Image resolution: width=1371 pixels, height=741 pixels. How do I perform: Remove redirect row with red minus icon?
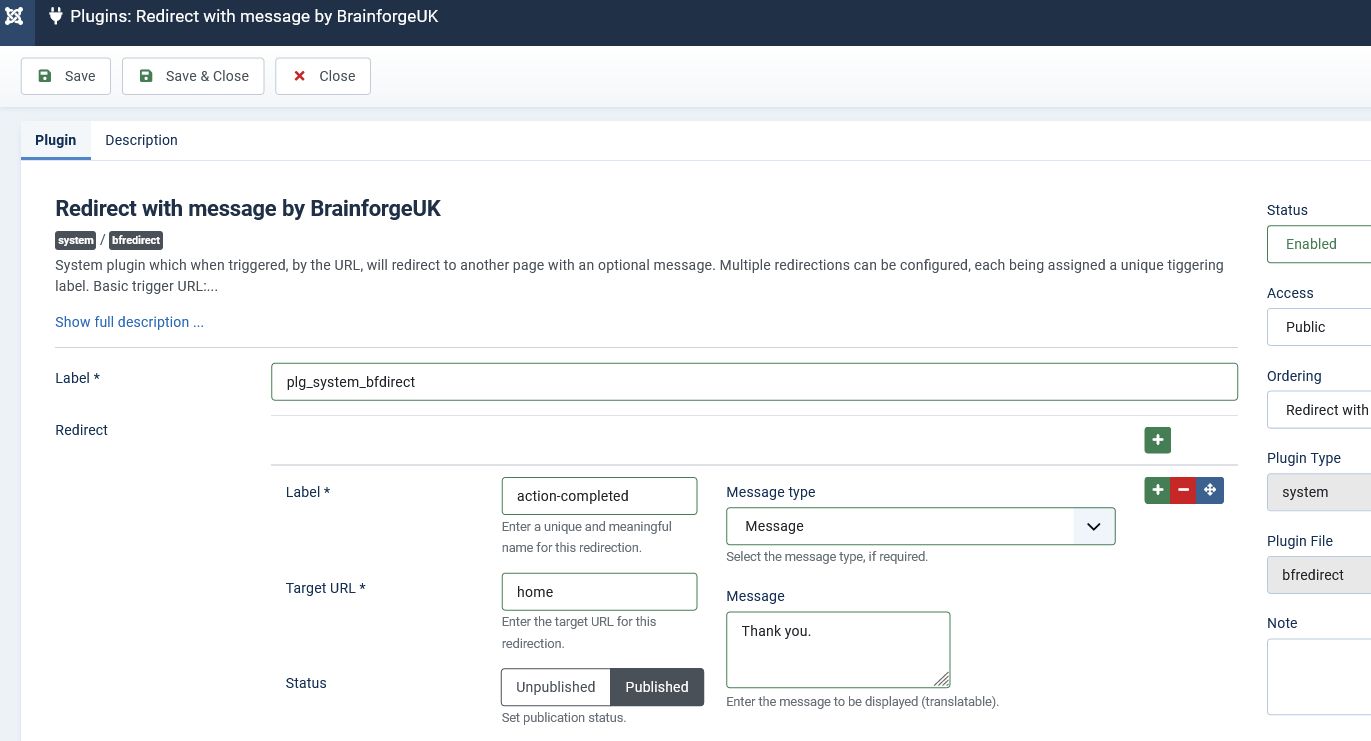(1184, 490)
